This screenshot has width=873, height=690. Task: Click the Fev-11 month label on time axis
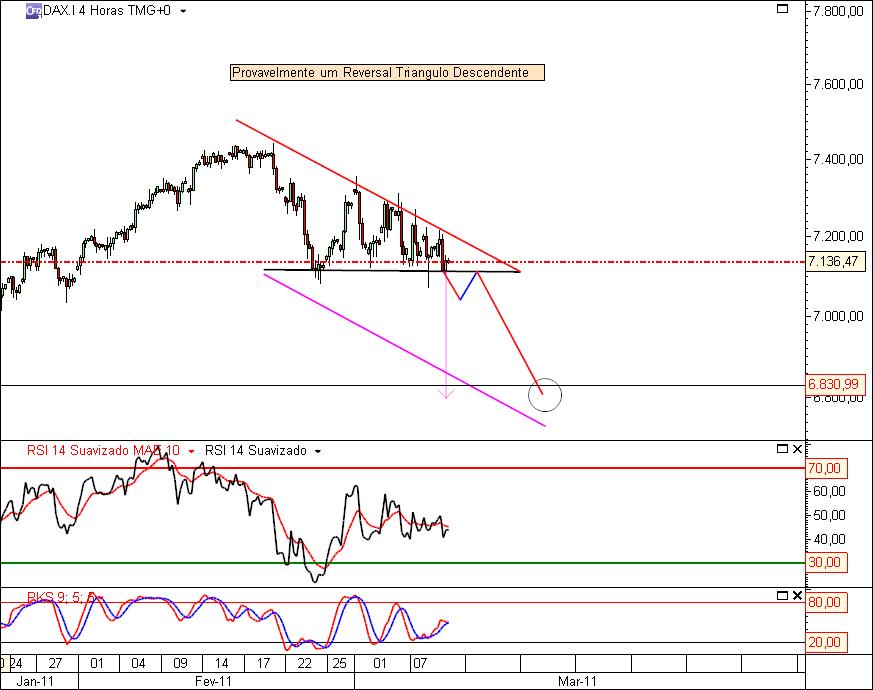tap(213, 682)
